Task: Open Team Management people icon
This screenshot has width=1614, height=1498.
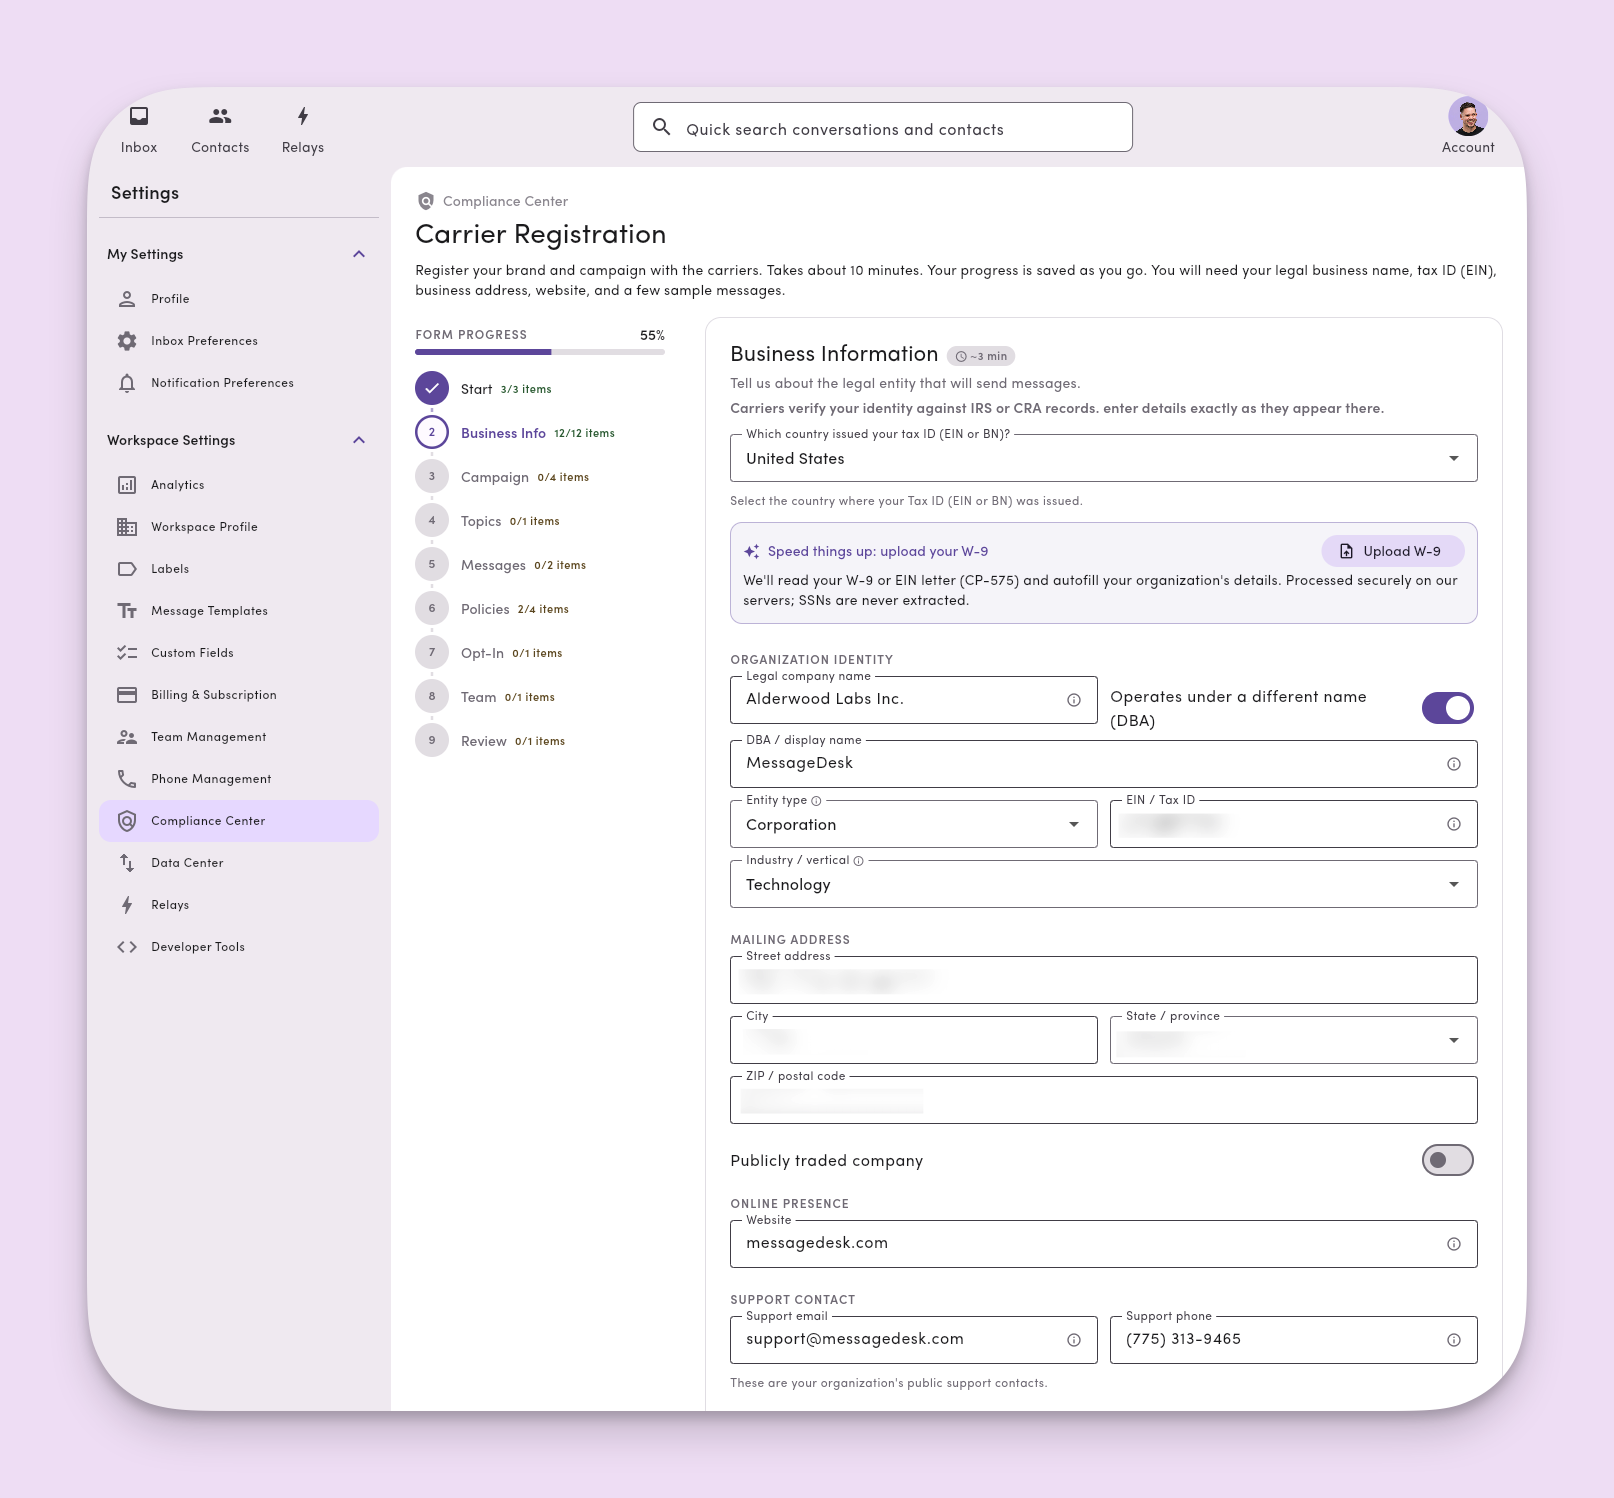Action: [x=127, y=737]
